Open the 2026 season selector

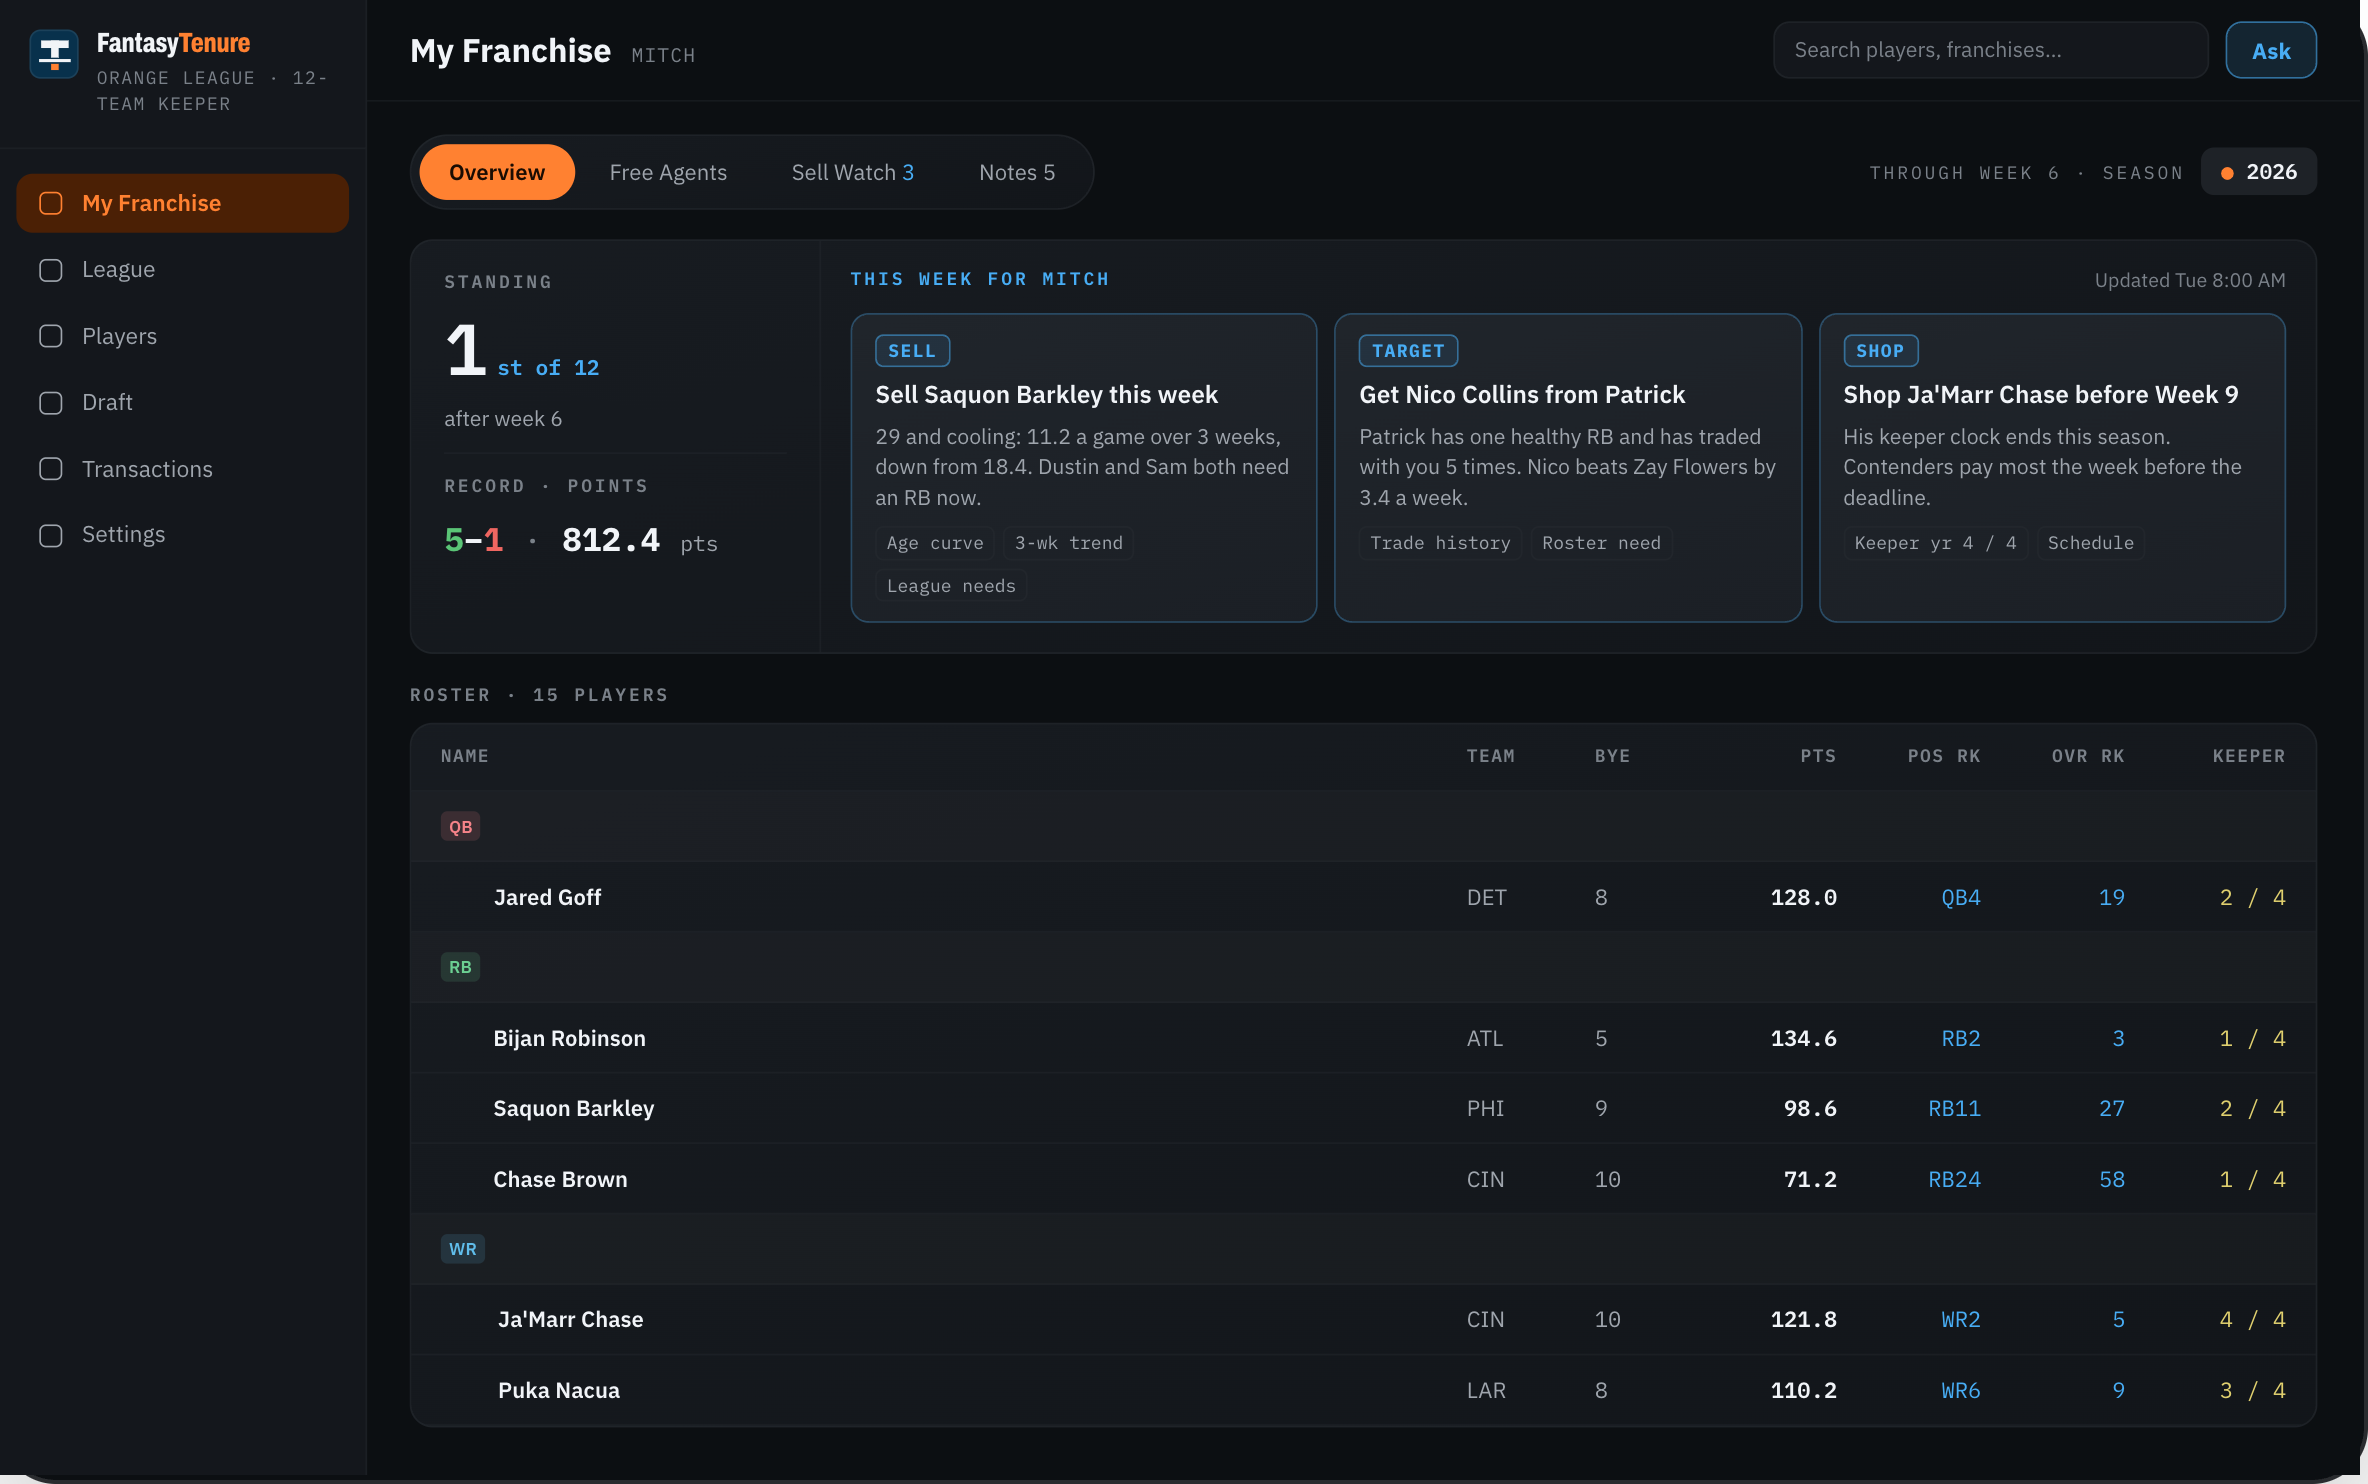click(x=2259, y=172)
